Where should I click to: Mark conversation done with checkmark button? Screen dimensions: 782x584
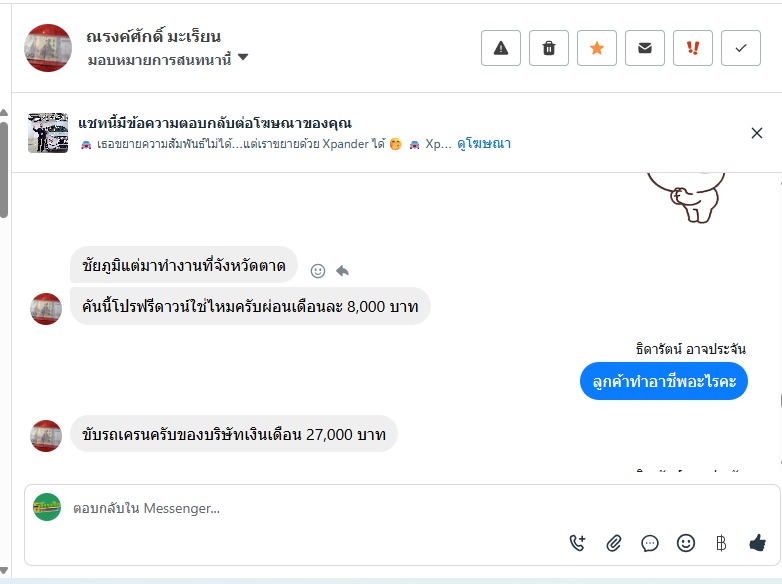click(741, 48)
